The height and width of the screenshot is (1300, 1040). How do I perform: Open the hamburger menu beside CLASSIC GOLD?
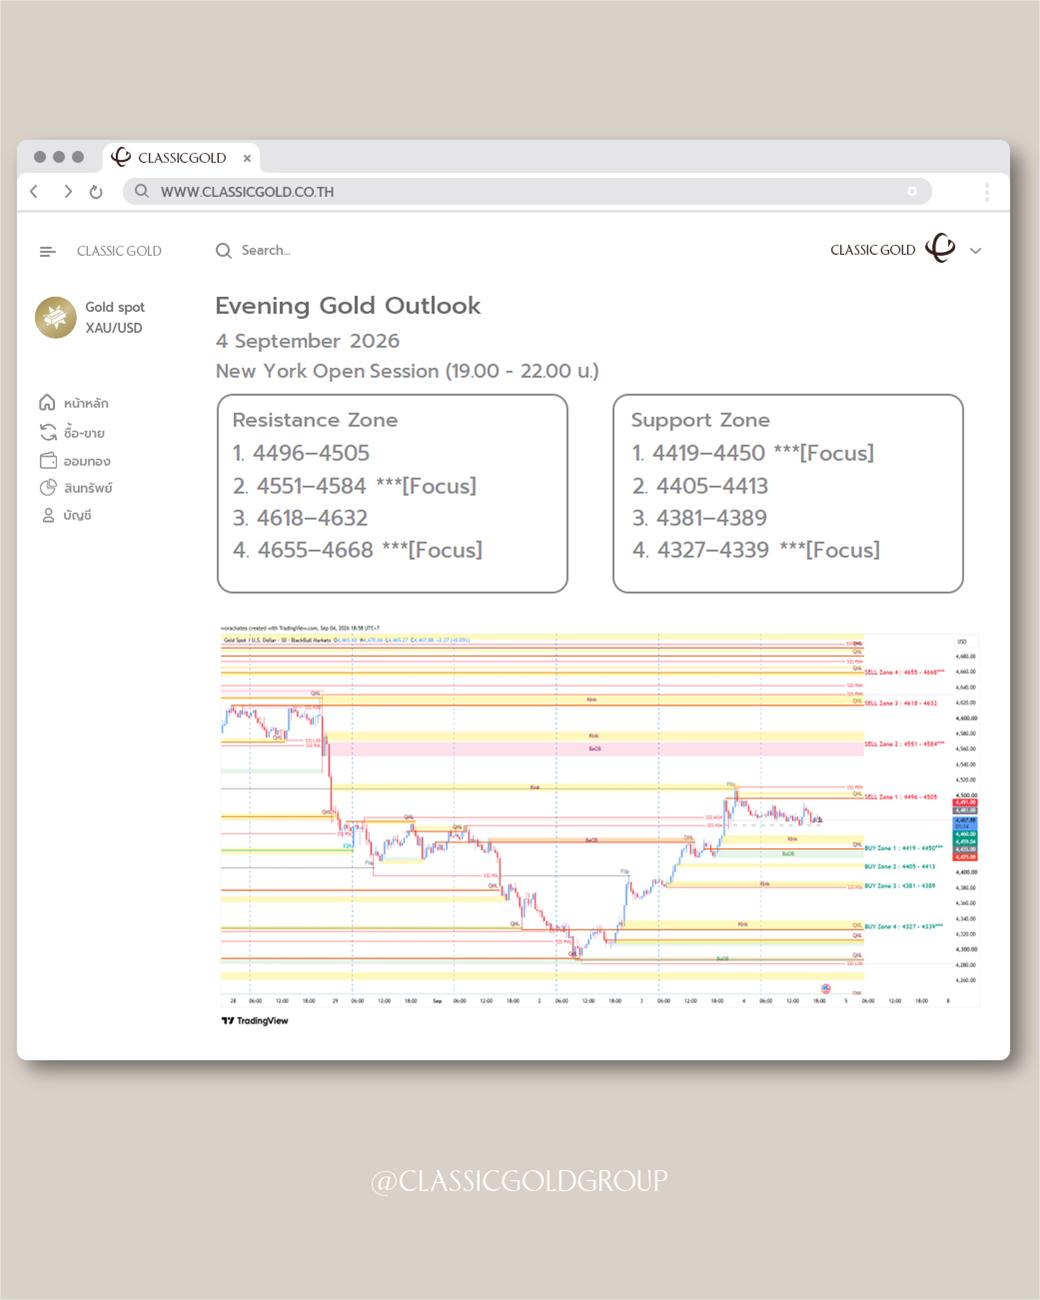[47, 251]
